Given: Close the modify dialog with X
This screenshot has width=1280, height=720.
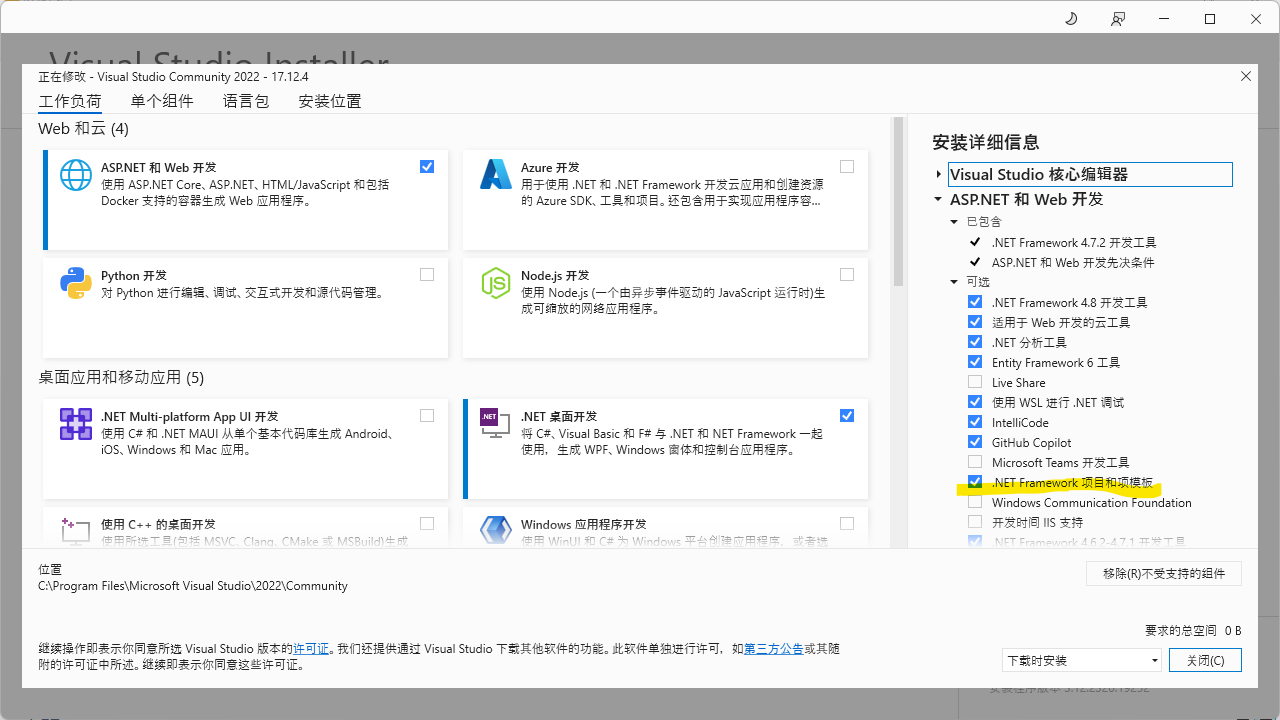Looking at the screenshot, I should (x=1246, y=76).
